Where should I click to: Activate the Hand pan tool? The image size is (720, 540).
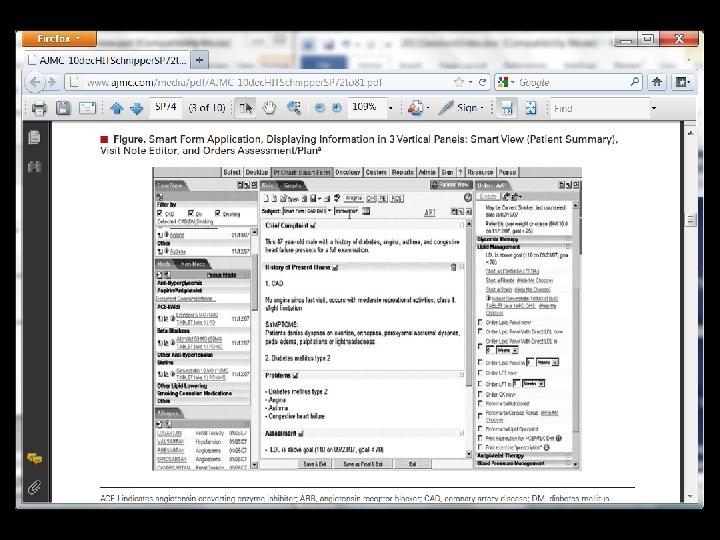269,108
